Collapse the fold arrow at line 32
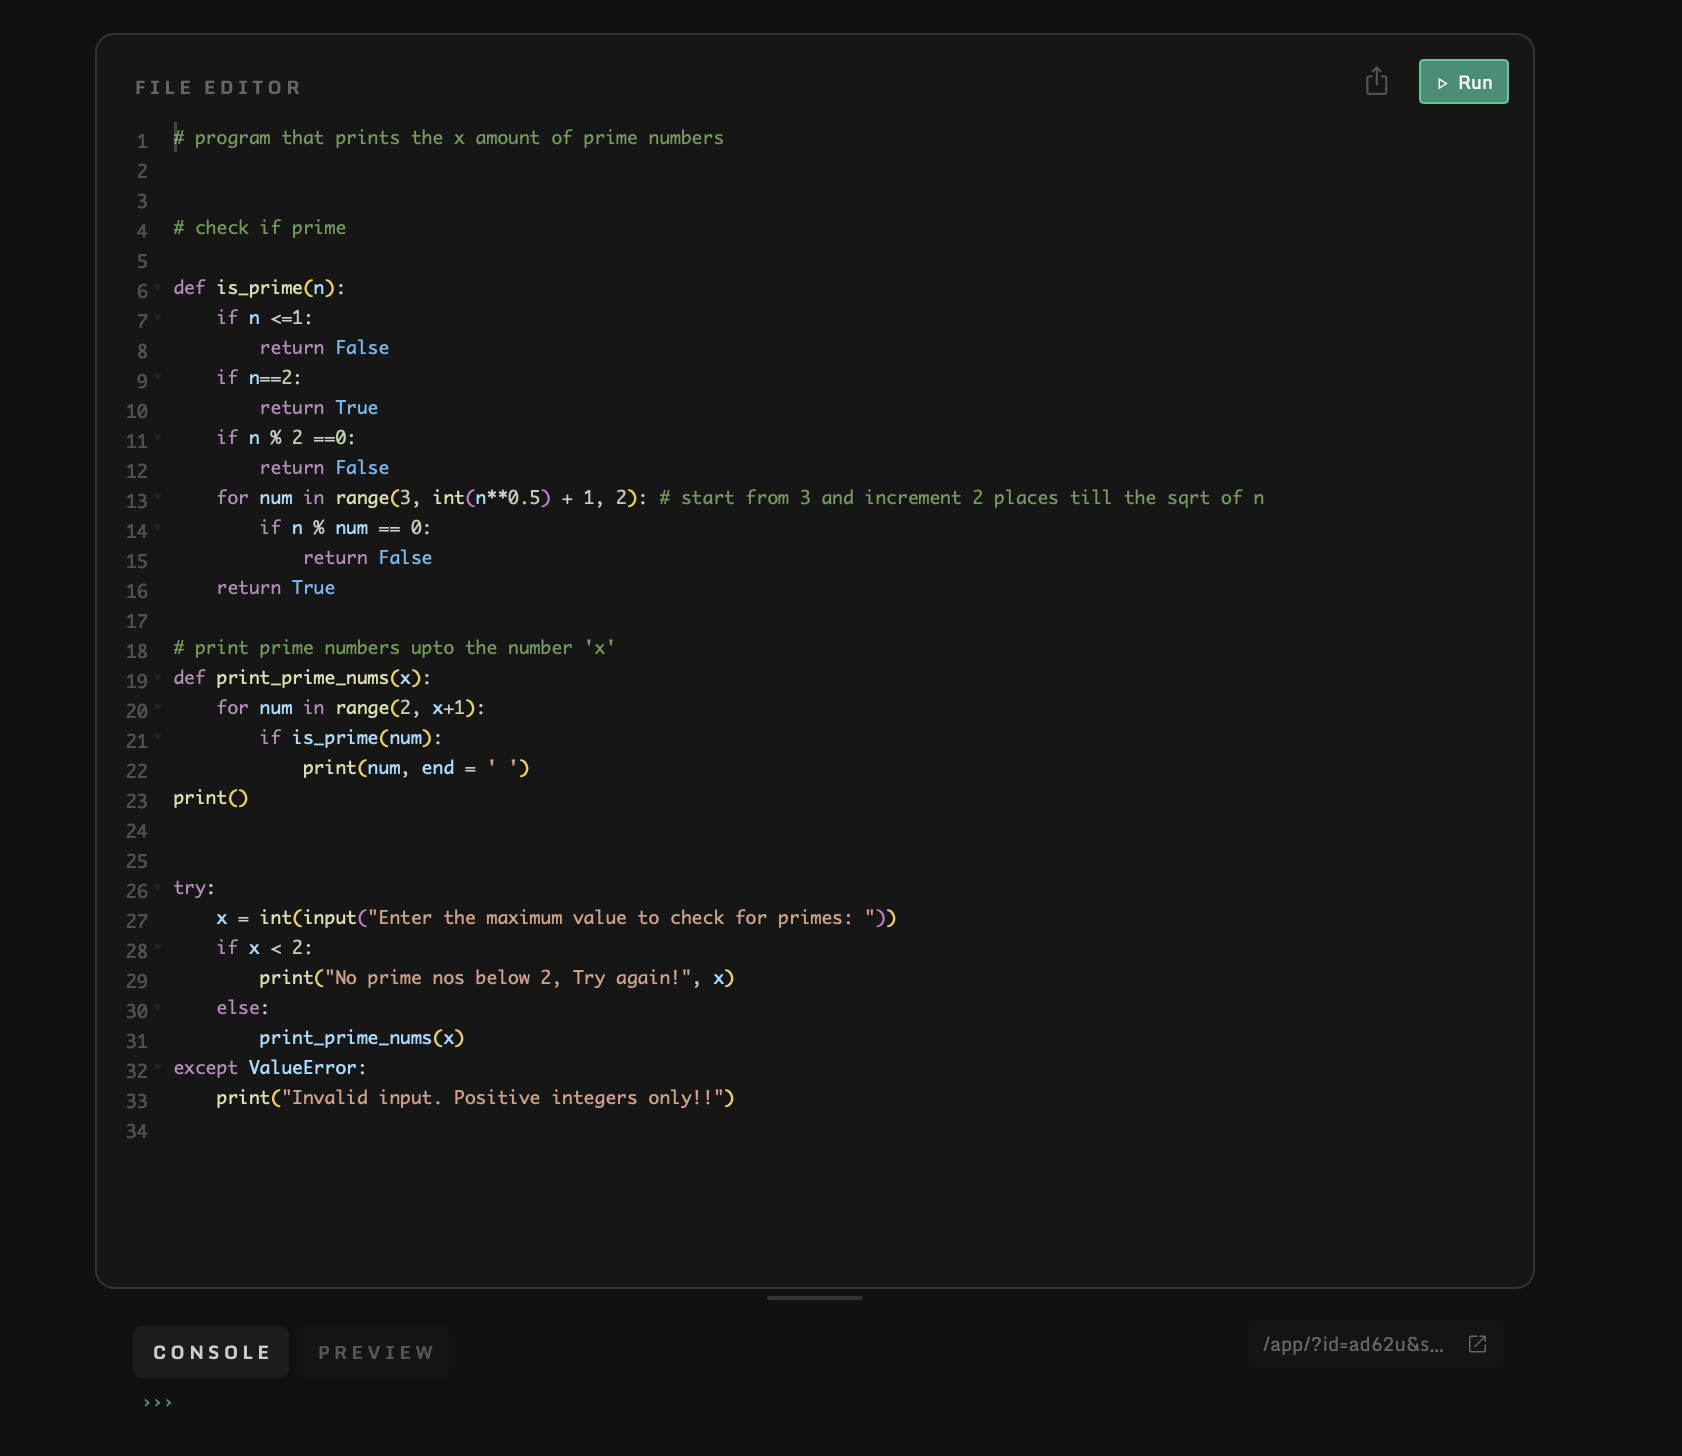The width and height of the screenshot is (1682, 1456). [x=158, y=1068]
